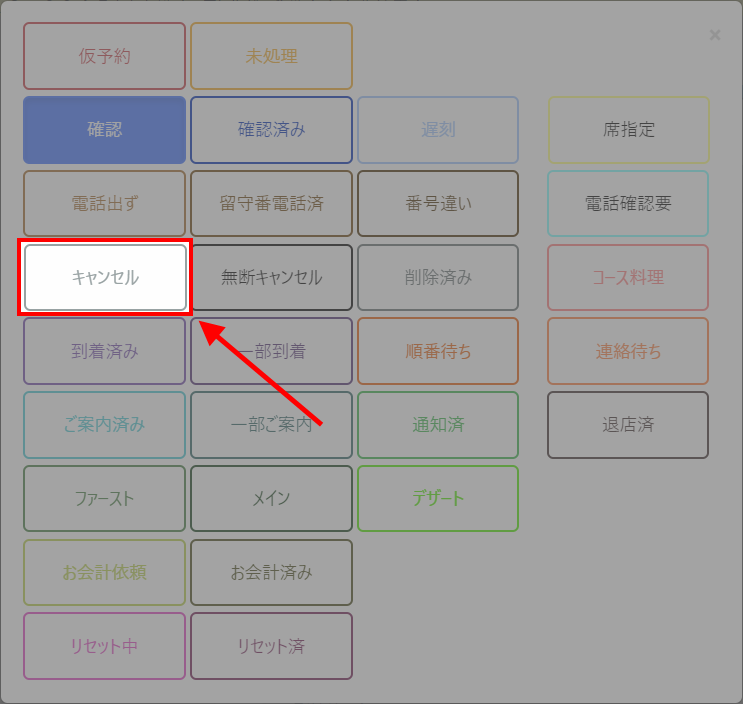Close the status dialog with X
The height and width of the screenshot is (704, 743).
coord(714,35)
